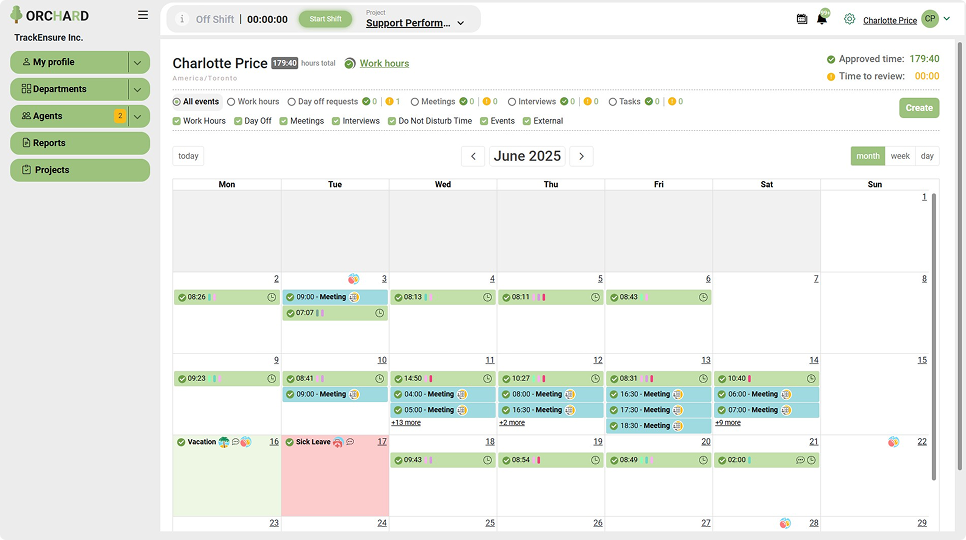Click the calendar vertical scrollbar
The image size is (966, 540).
click(x=934, y=337)
